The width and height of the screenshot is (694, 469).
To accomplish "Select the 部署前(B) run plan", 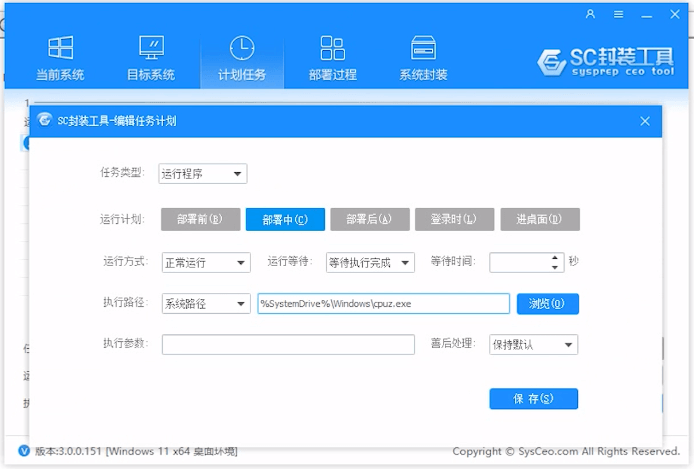I will pos(200,219).
